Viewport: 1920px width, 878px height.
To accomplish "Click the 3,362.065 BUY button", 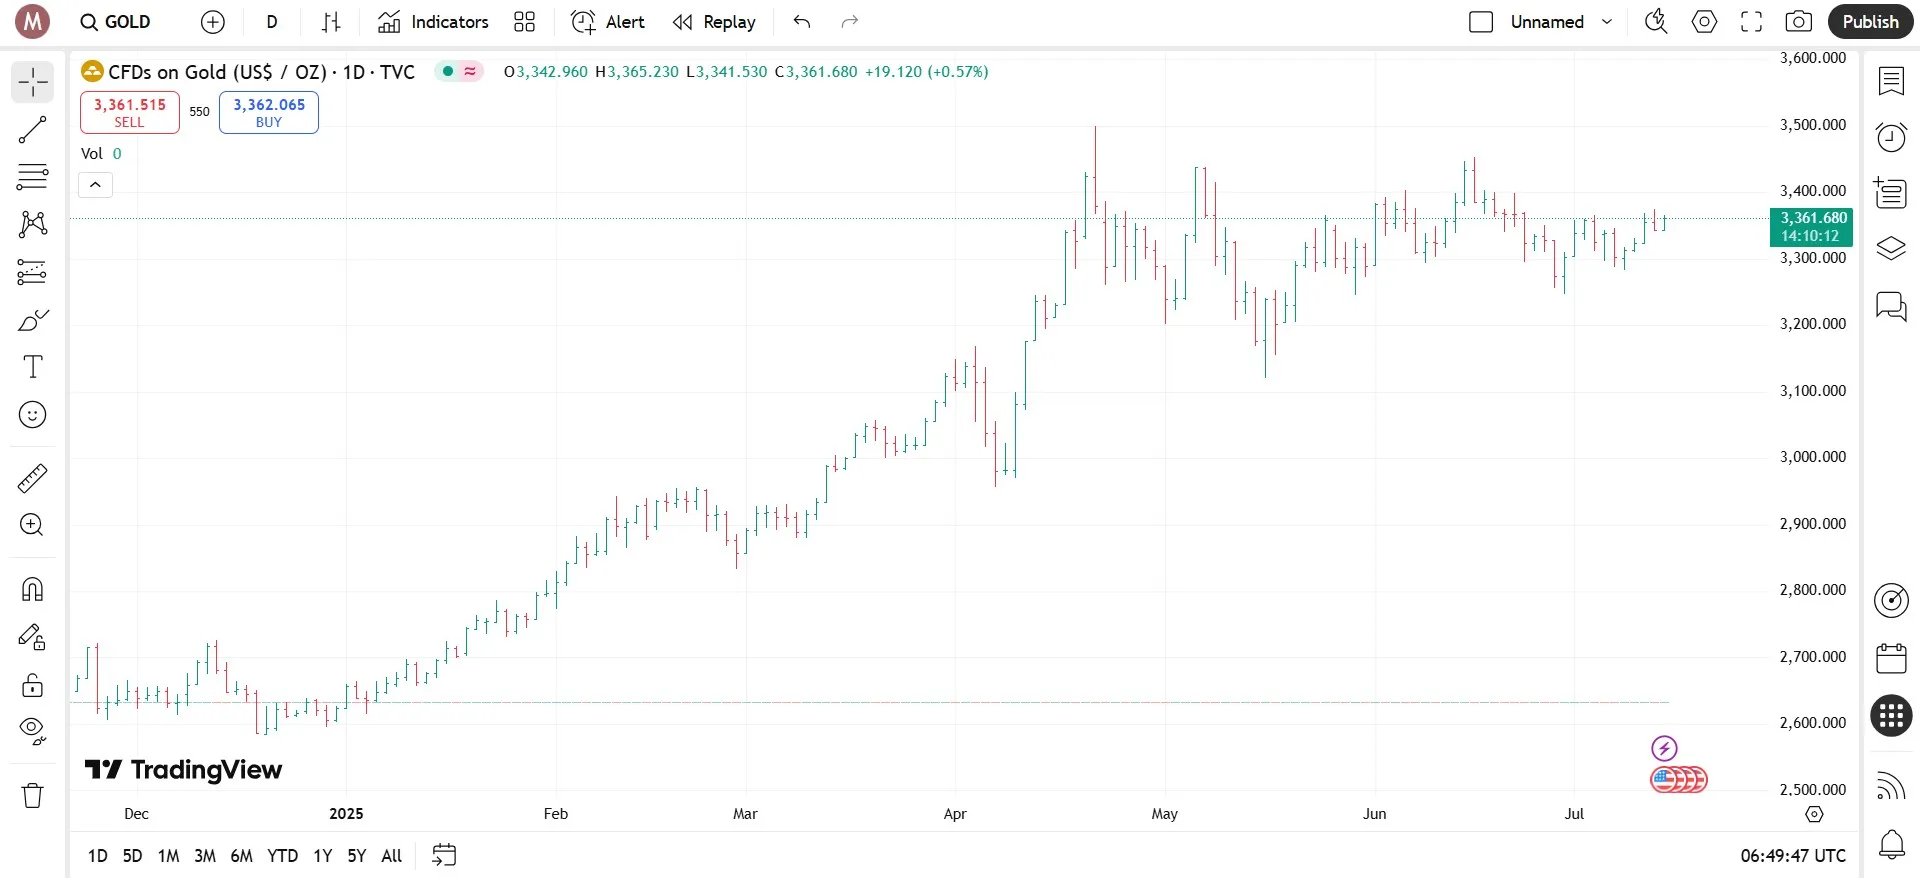I will point(269,112).
